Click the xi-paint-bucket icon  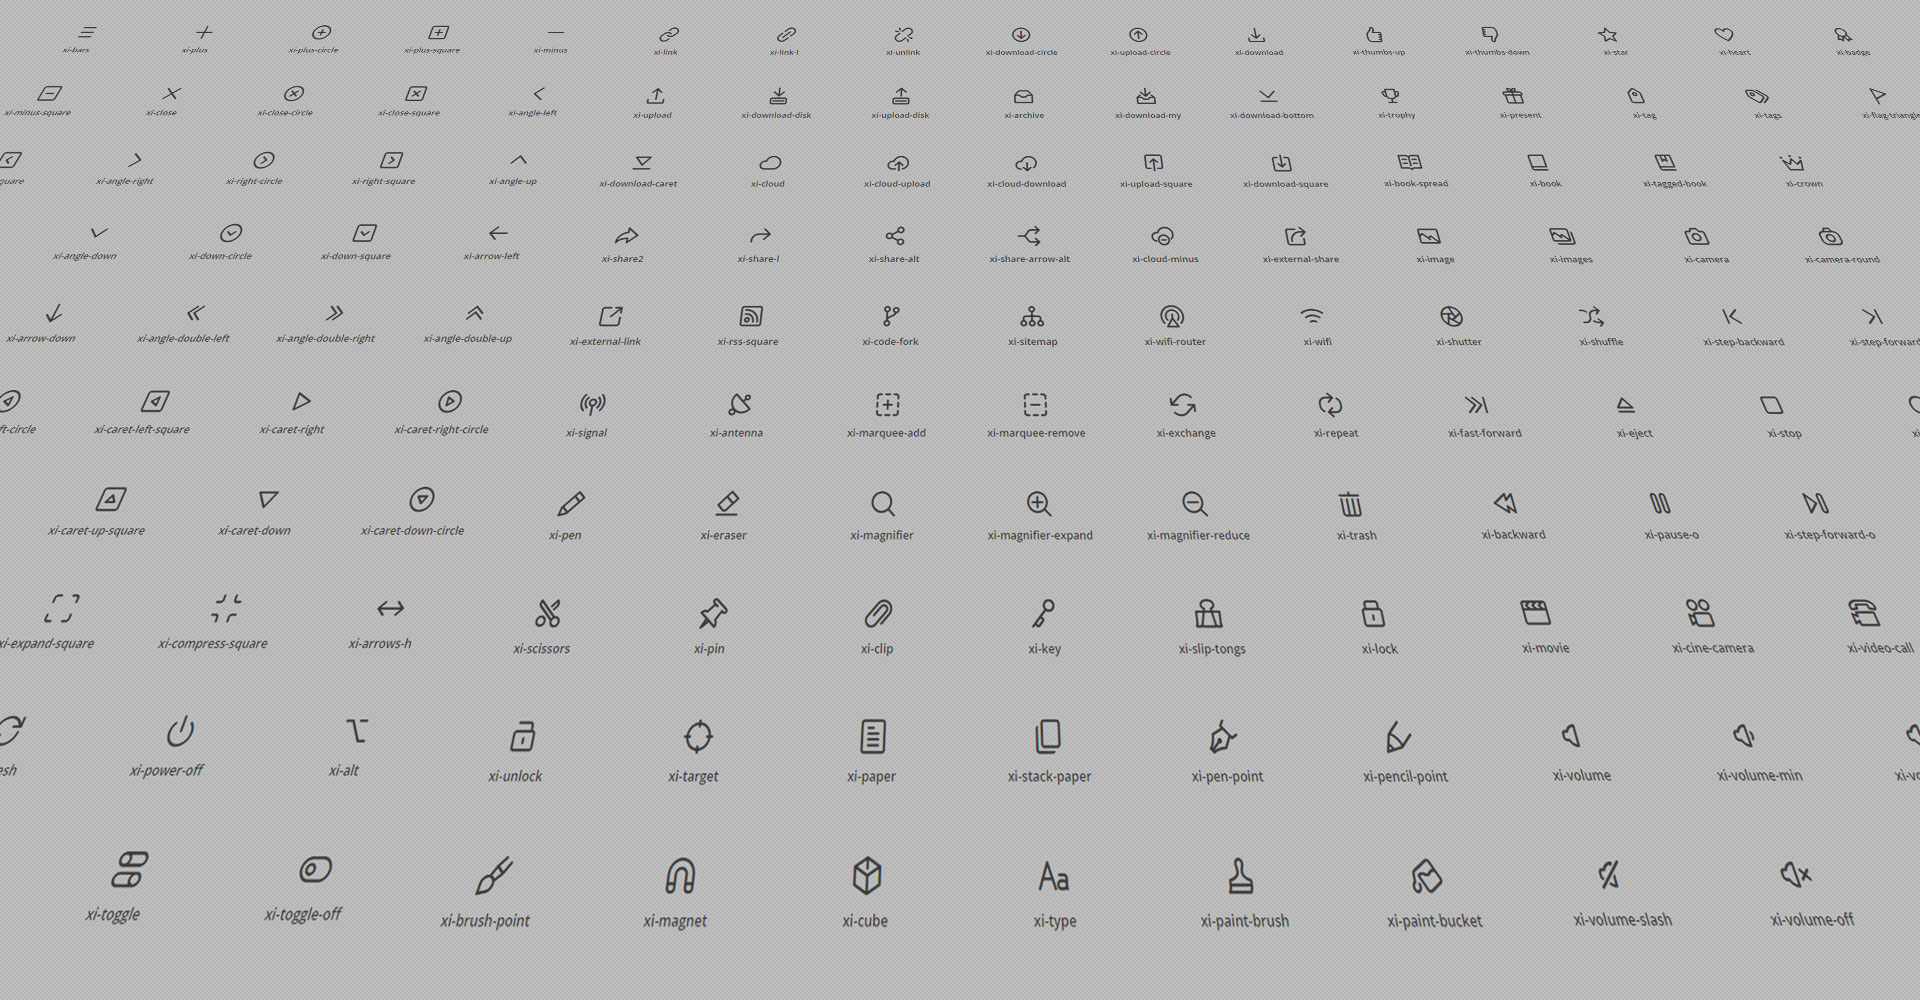click(x=1426, y=877)
